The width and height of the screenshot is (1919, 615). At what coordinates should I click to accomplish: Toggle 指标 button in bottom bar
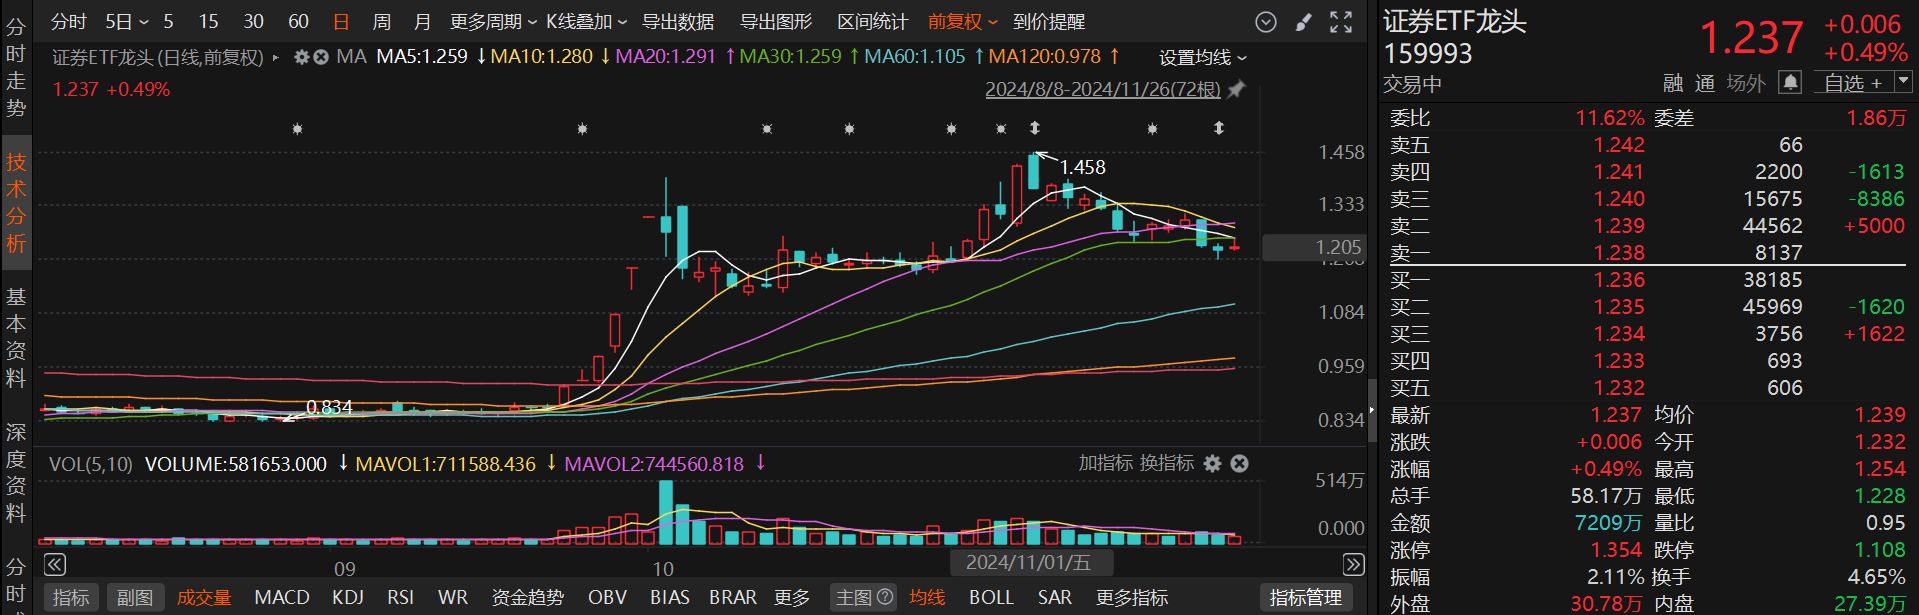tap(71, 597)
